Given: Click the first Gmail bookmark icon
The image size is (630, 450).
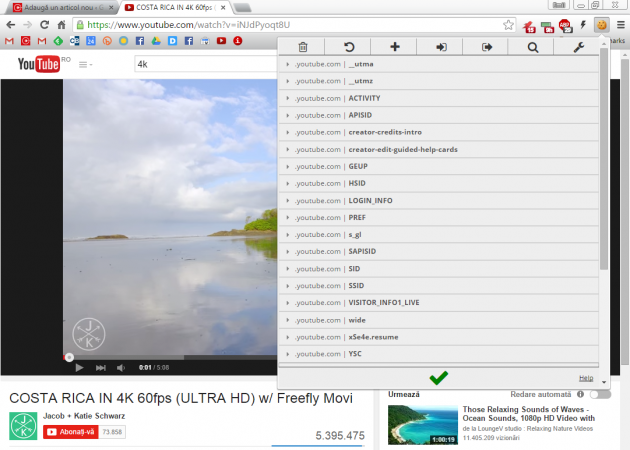Looking at the screenshot, I should (9, 41).
